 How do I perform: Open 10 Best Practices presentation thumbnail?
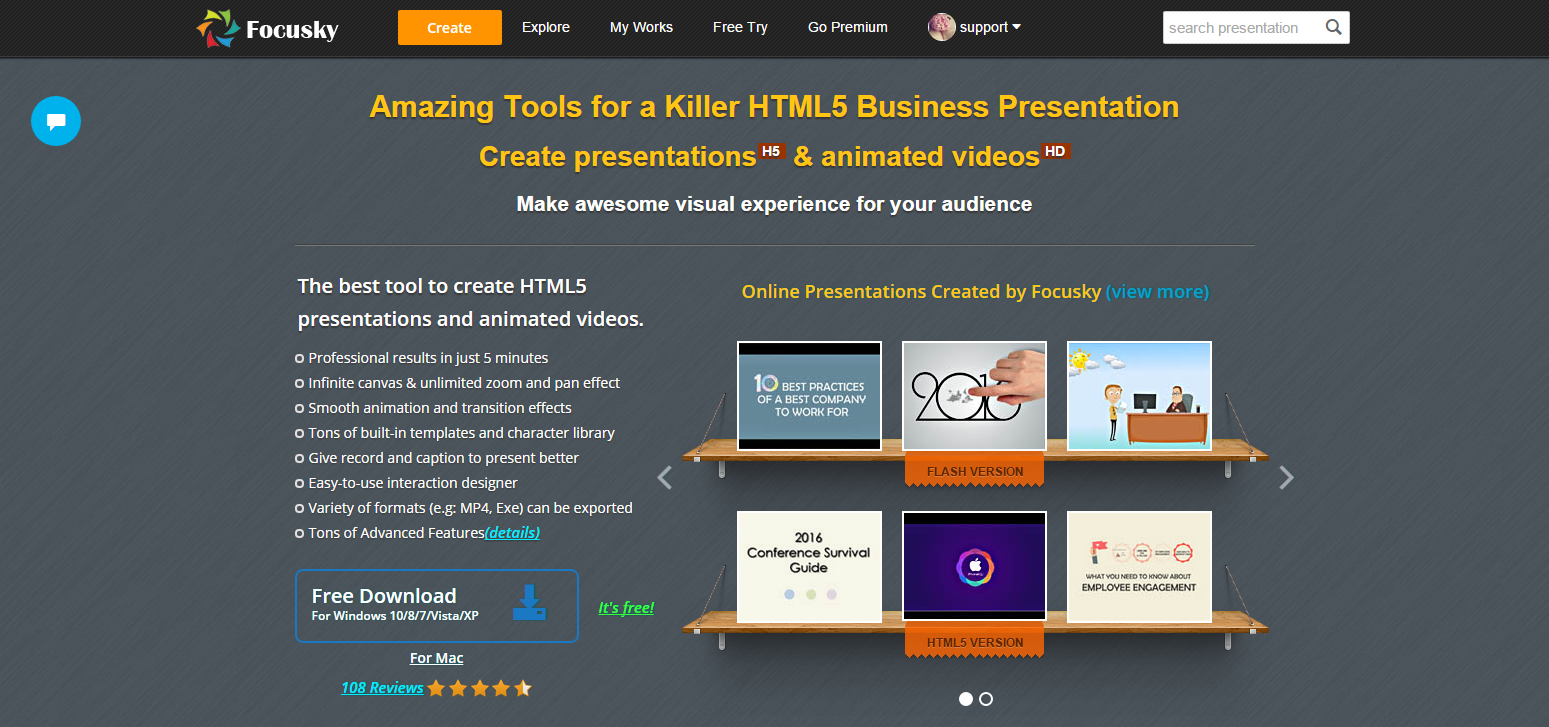(x=809, y=396)
